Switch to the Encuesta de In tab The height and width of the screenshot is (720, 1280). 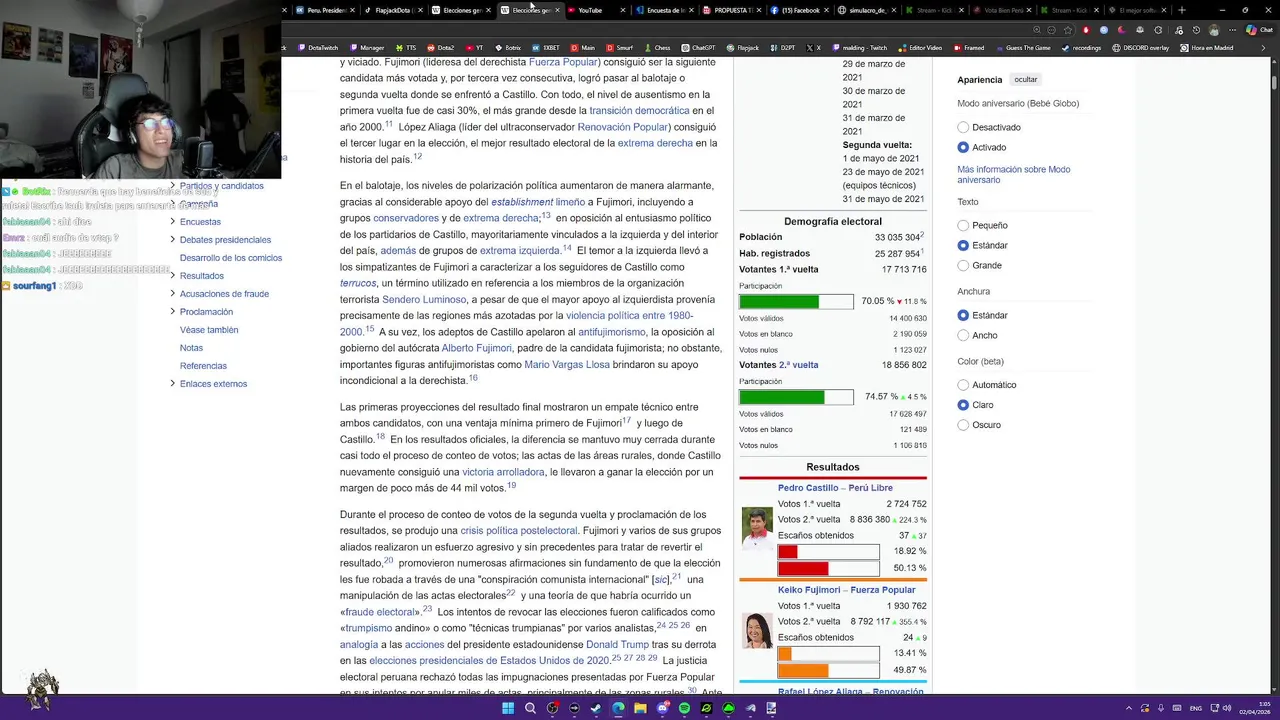(x=666, y=10)
